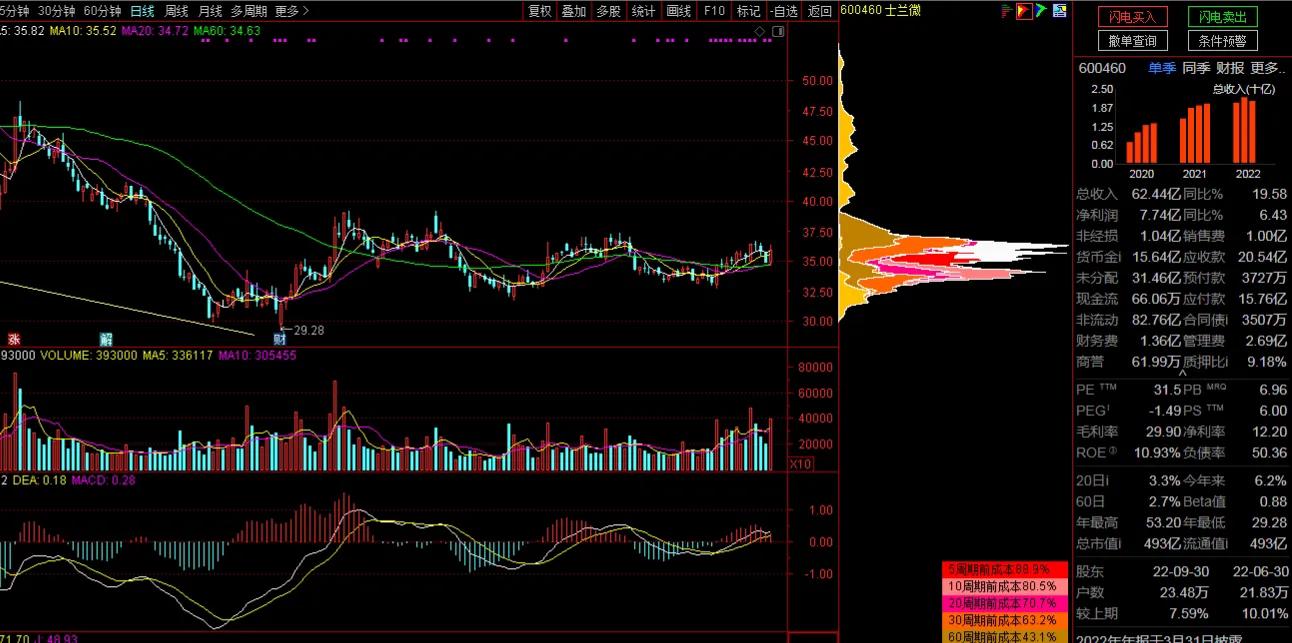
Task: Open the 复权 price adjustment menu
Action: (x=540, y=11)
